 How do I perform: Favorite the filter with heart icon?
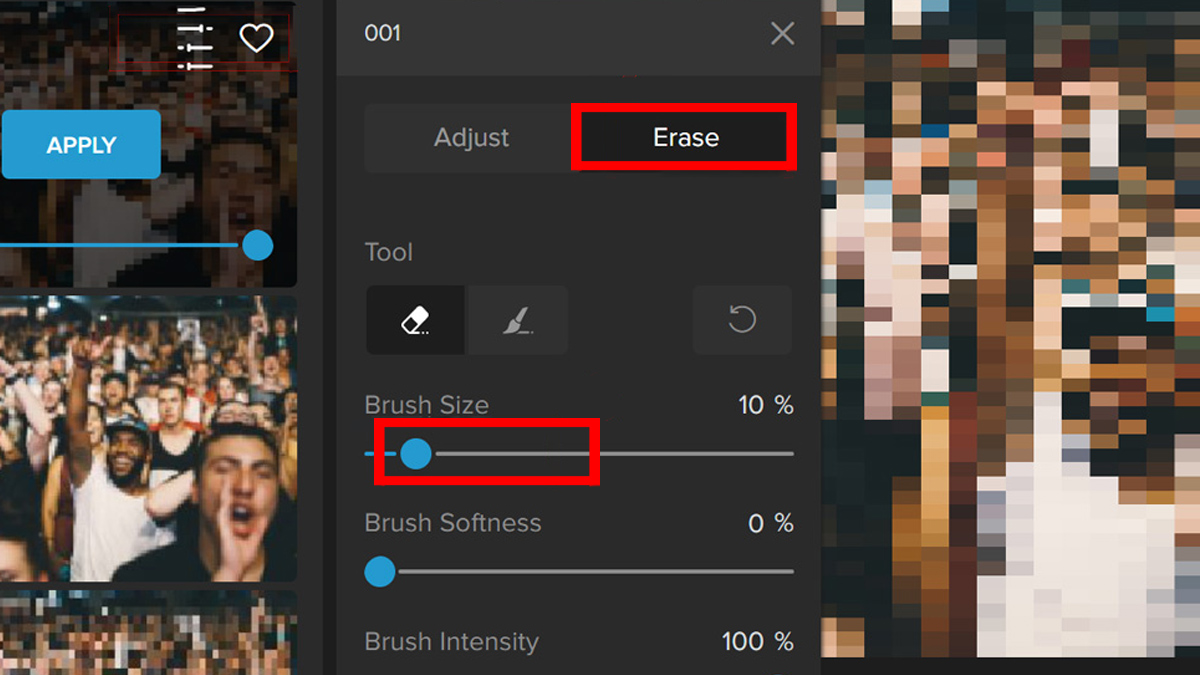coord(256,39)
